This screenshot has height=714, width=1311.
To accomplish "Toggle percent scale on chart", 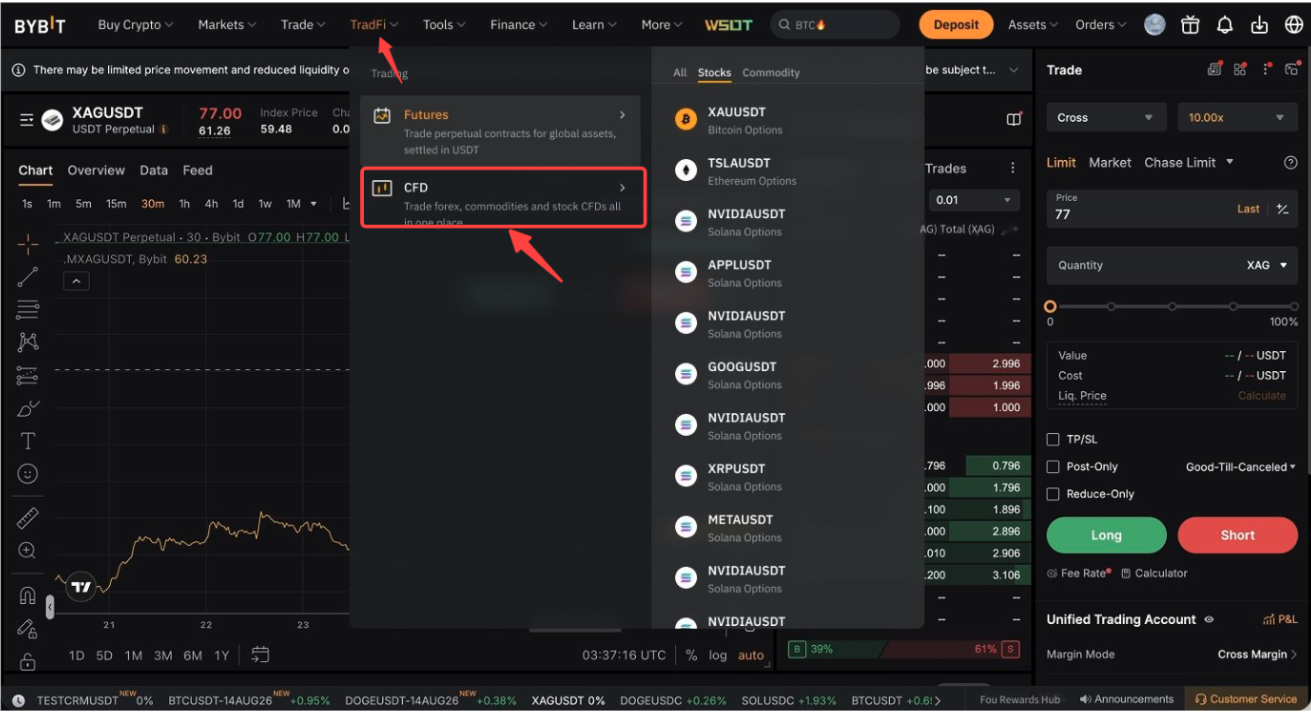I will pyautogui.click(x=691, y=655).
